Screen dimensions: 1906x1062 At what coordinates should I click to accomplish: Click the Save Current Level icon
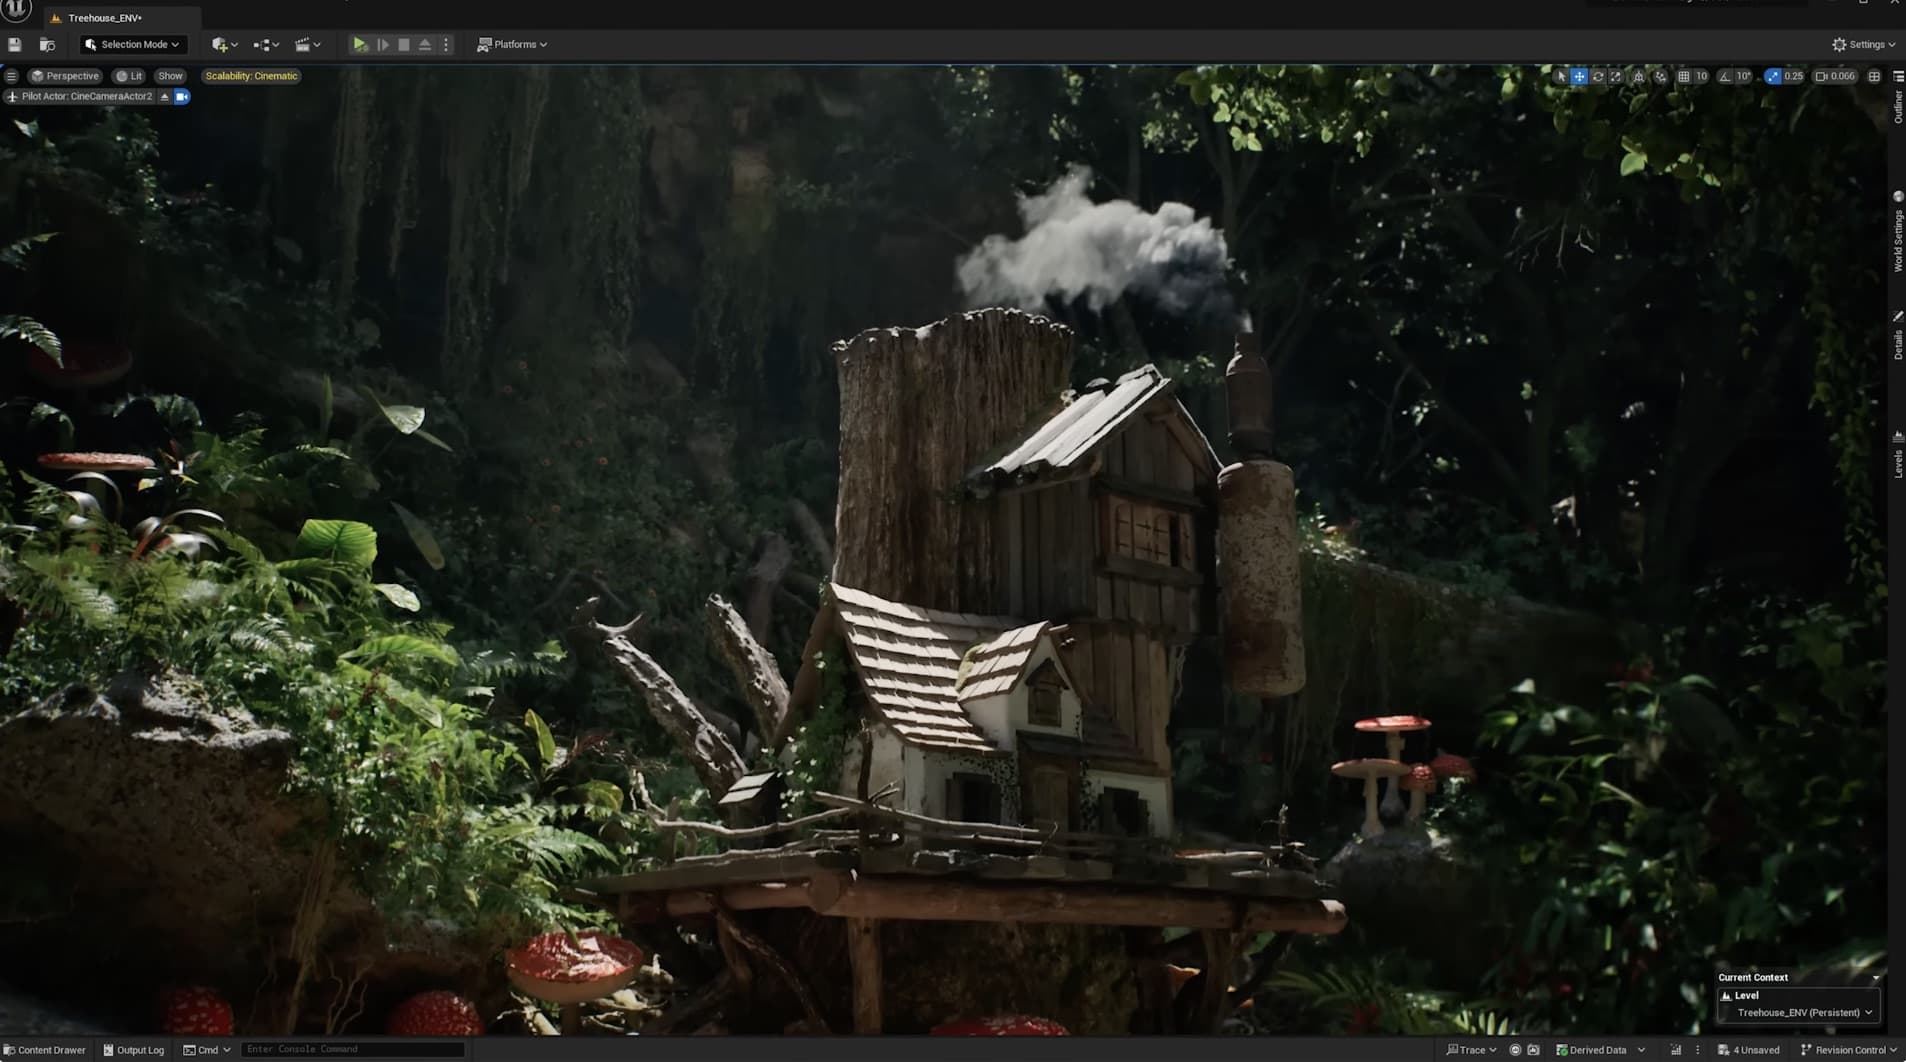14,44
